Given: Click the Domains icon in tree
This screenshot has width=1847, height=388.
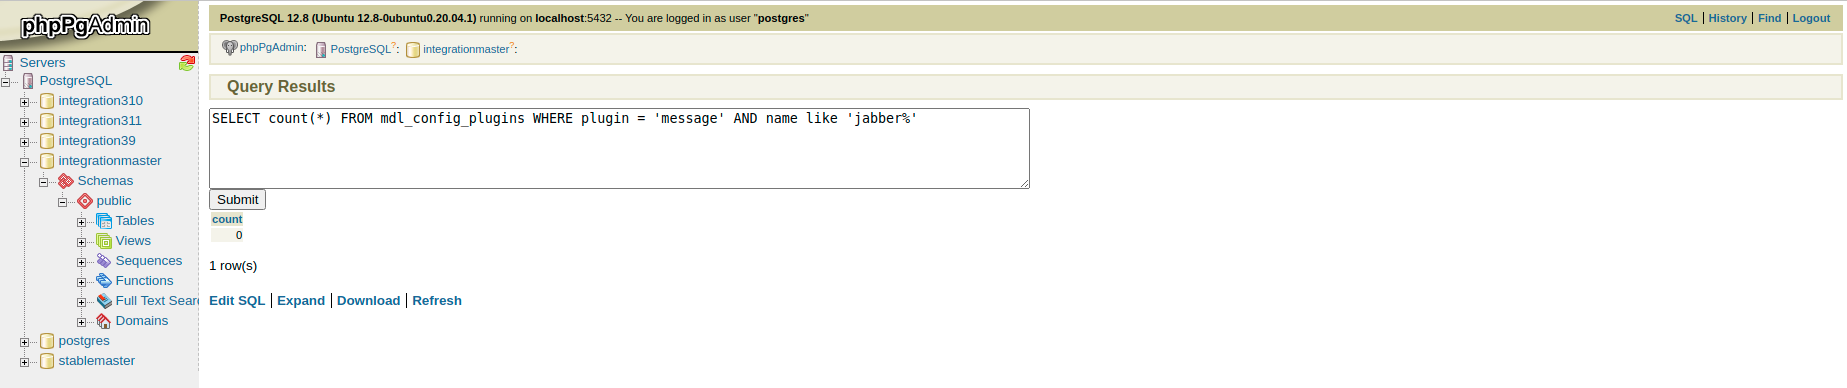Looking at the screenshot, I should click(104, 321).
